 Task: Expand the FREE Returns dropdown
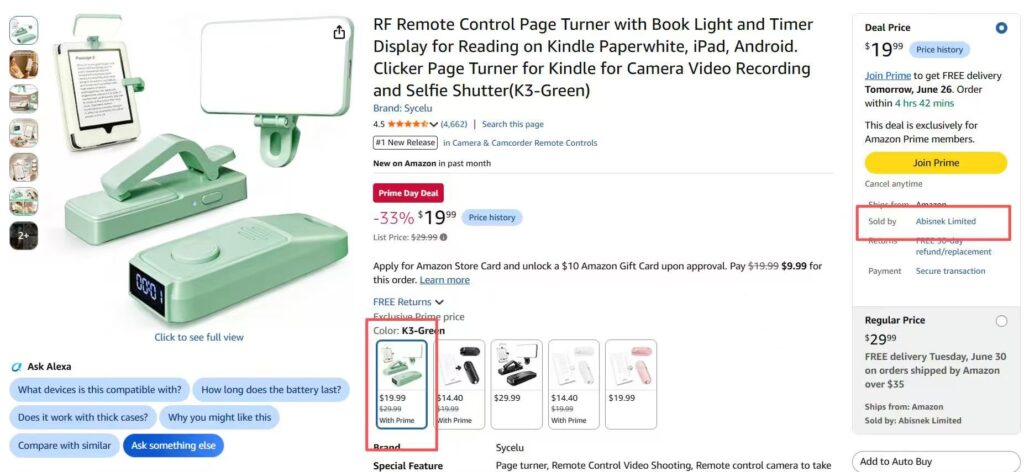click(440, 302)
